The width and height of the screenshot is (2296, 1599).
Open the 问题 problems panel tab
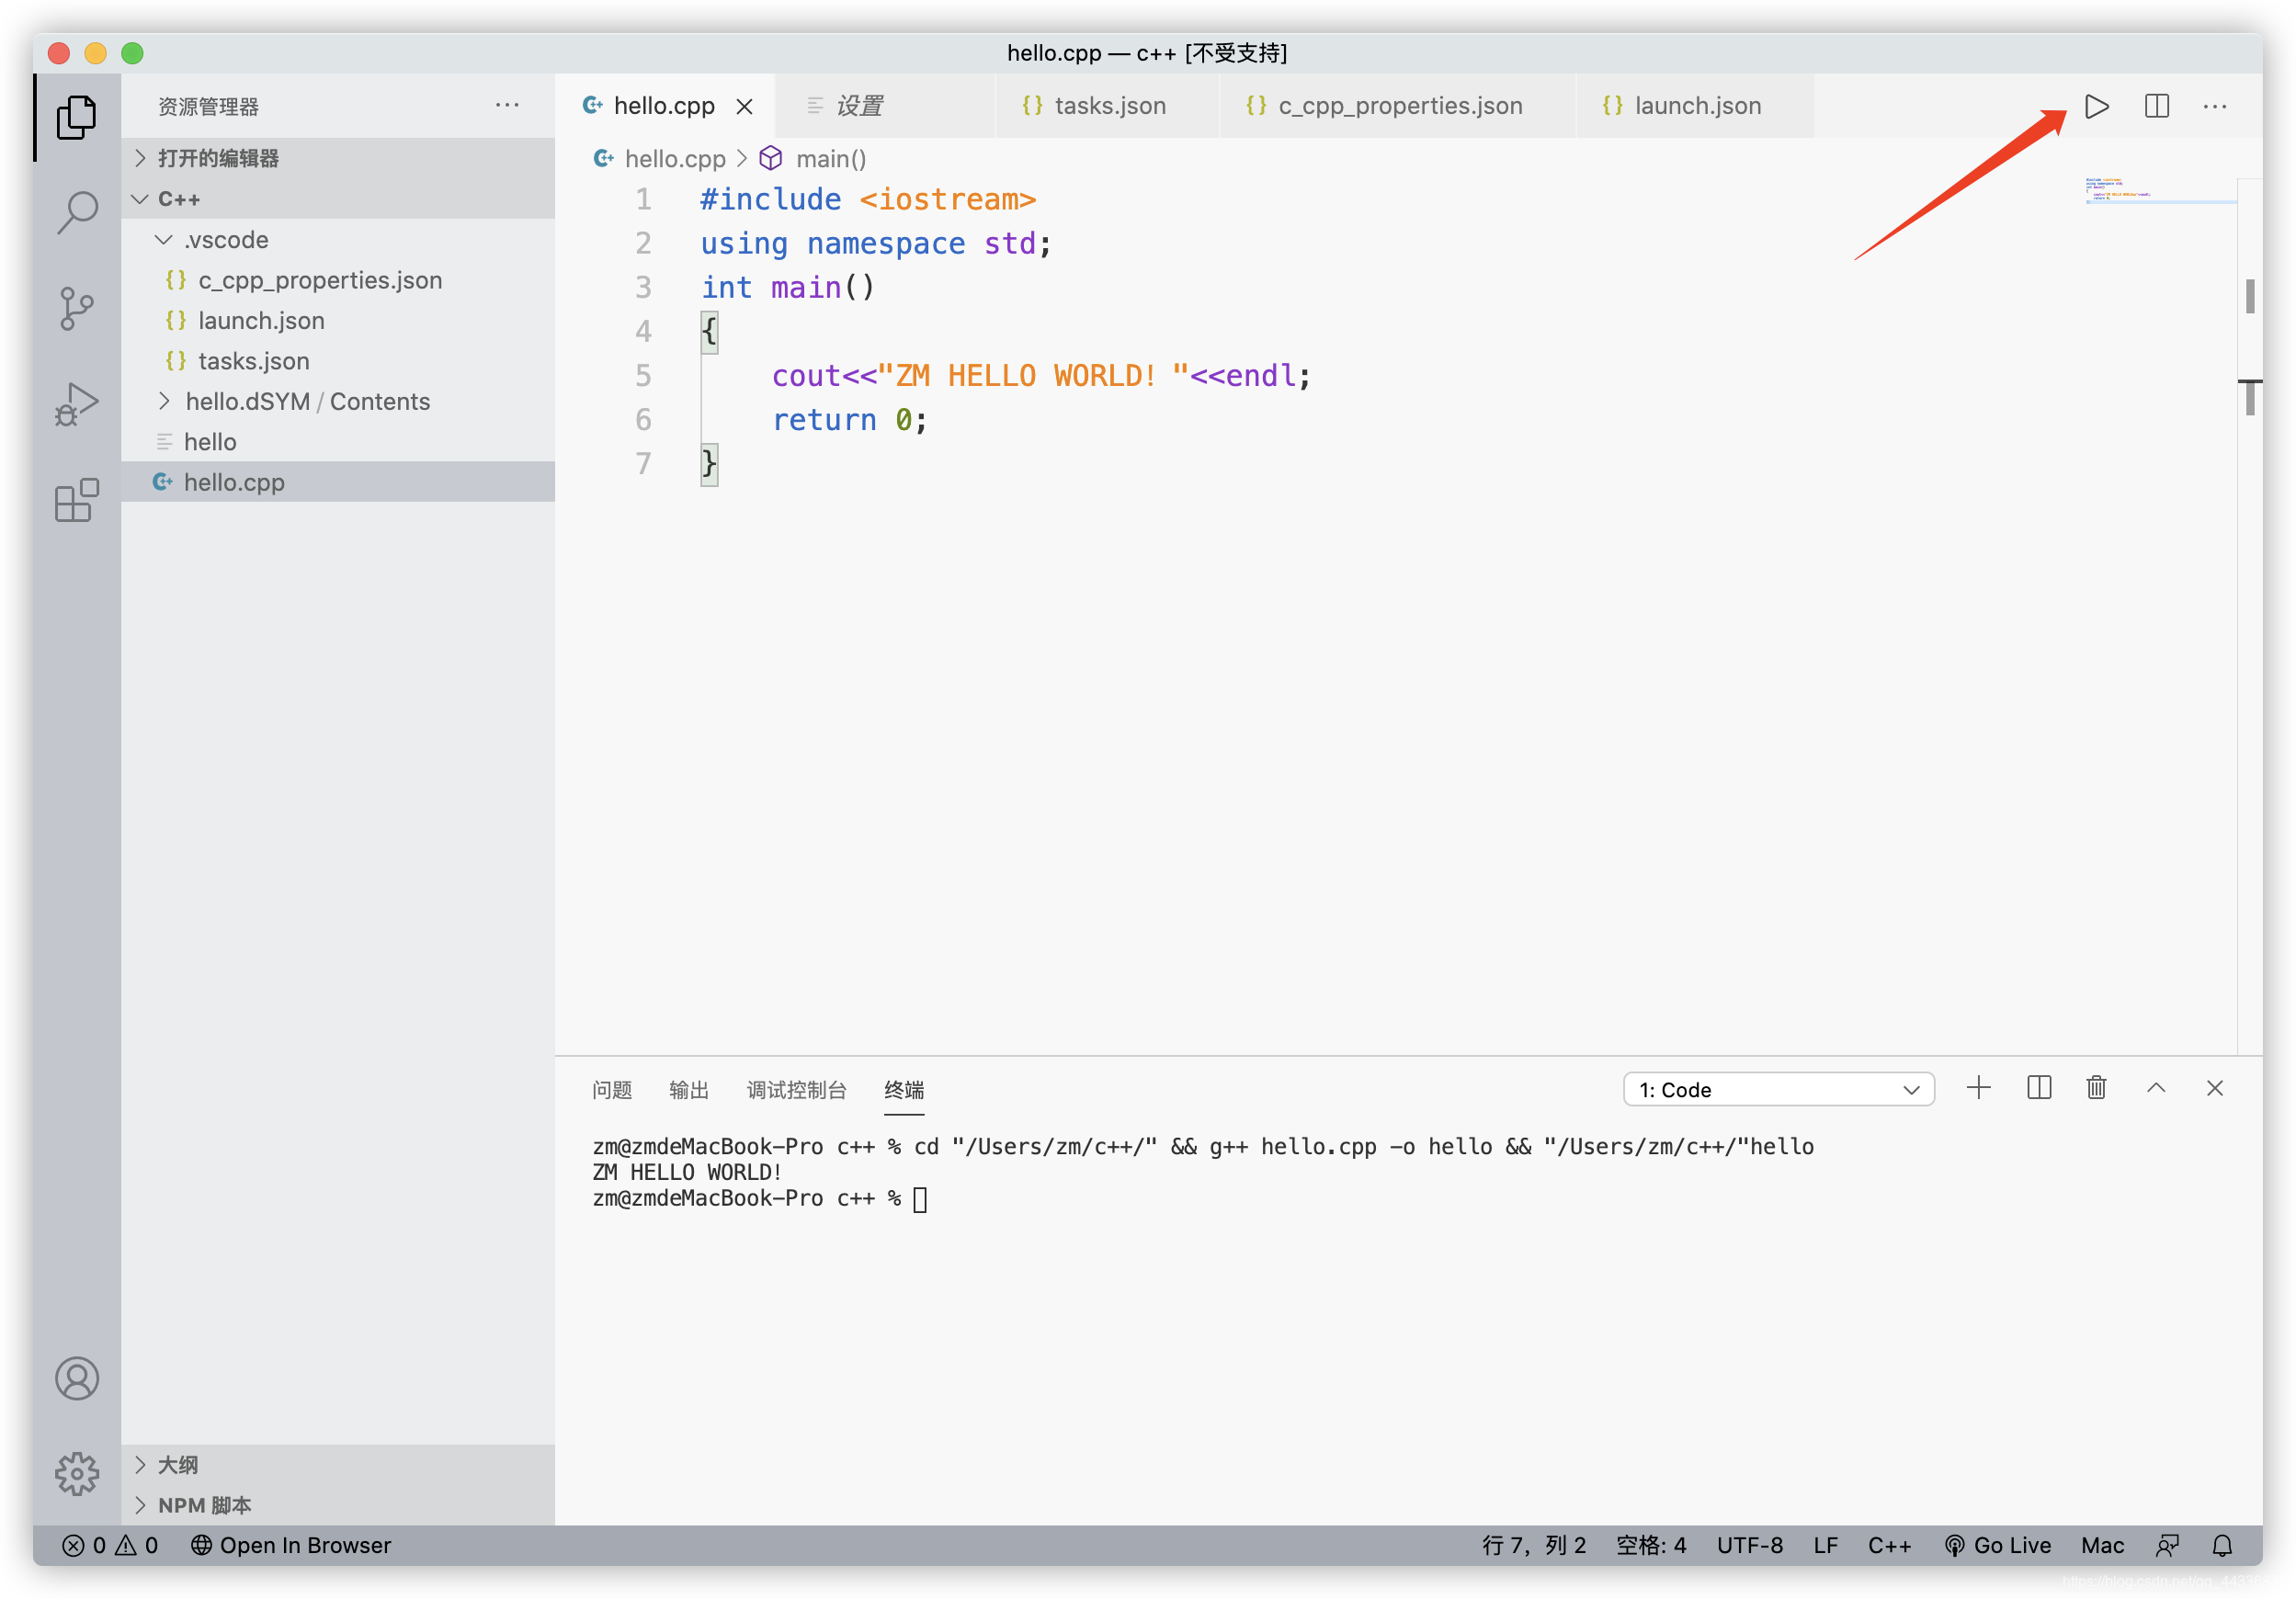click(611, 1089)
